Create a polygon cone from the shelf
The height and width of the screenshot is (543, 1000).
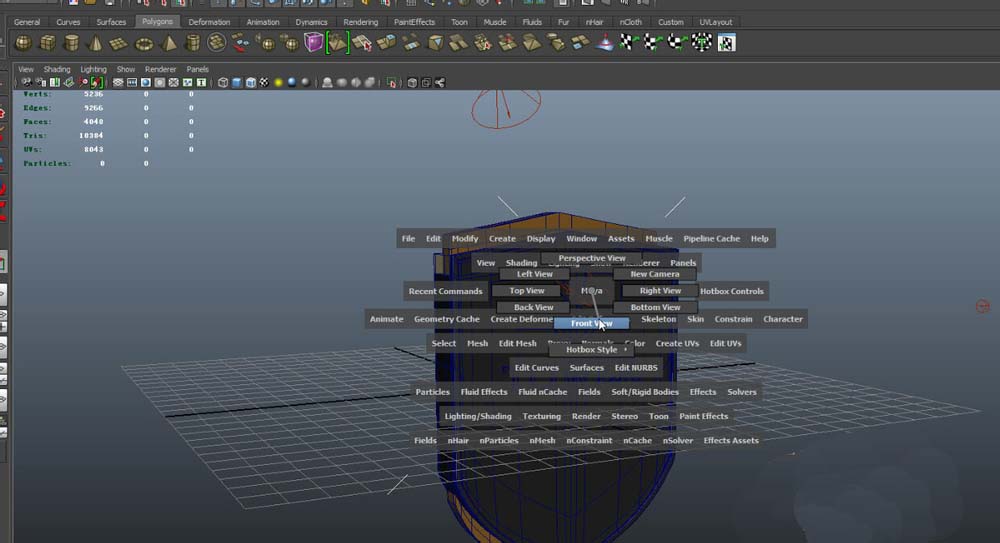[x=95, y=43]
